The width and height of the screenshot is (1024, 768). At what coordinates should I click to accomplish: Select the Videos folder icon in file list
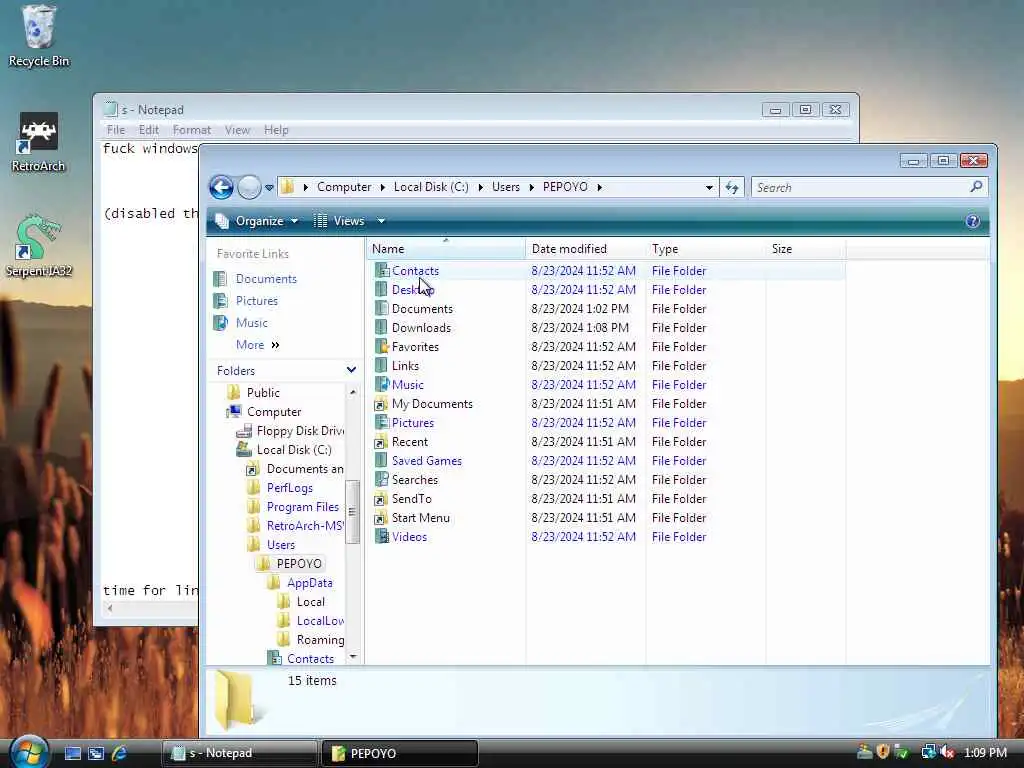(x=381, y=536)
